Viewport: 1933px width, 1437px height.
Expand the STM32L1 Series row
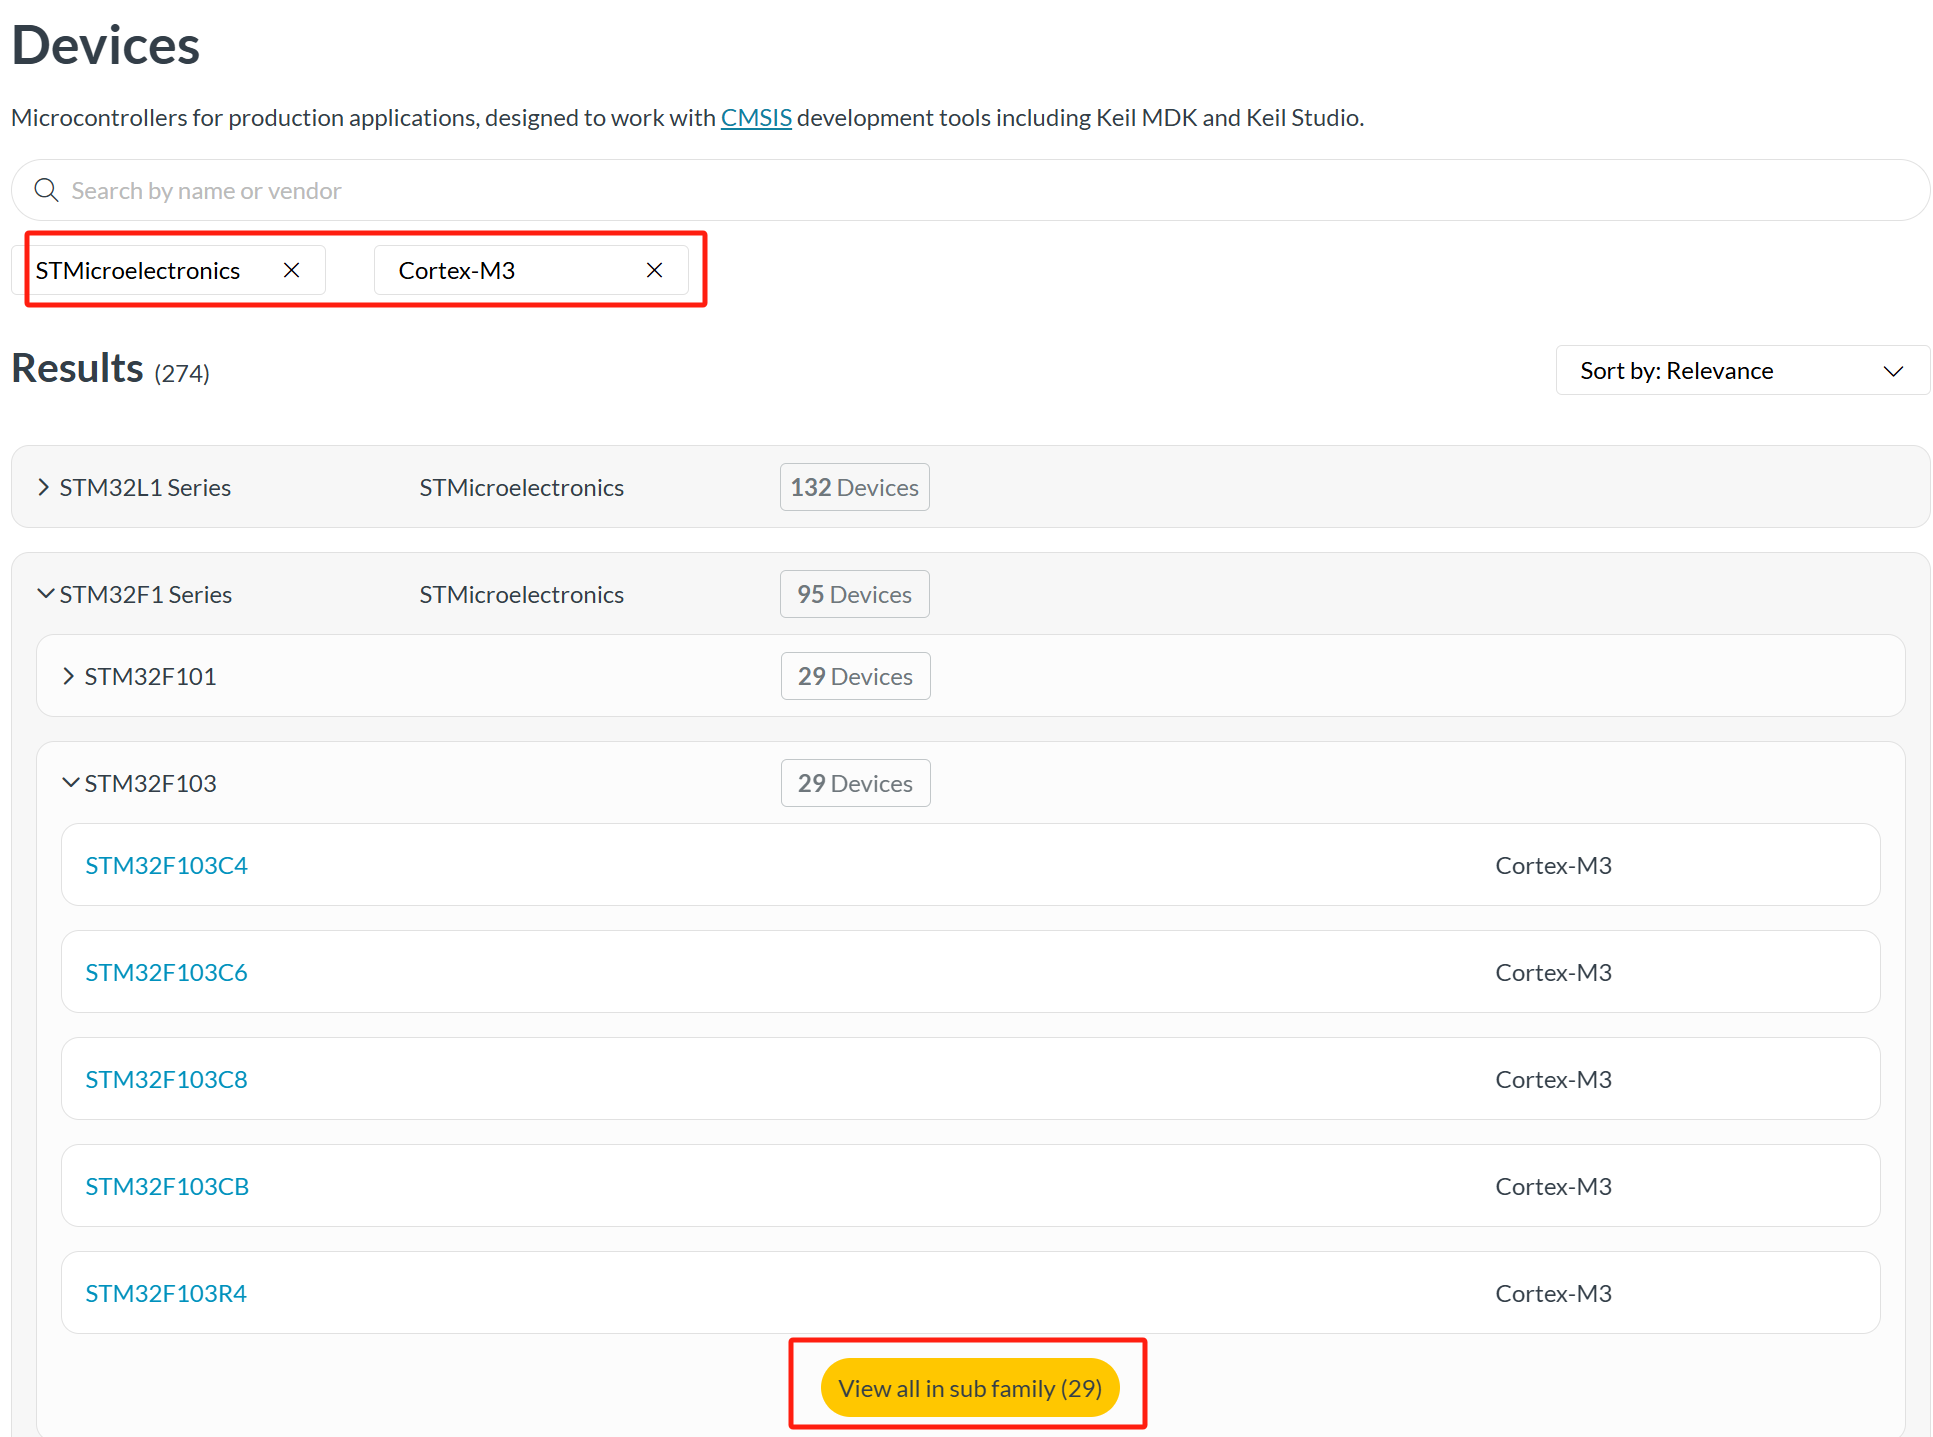44,487
